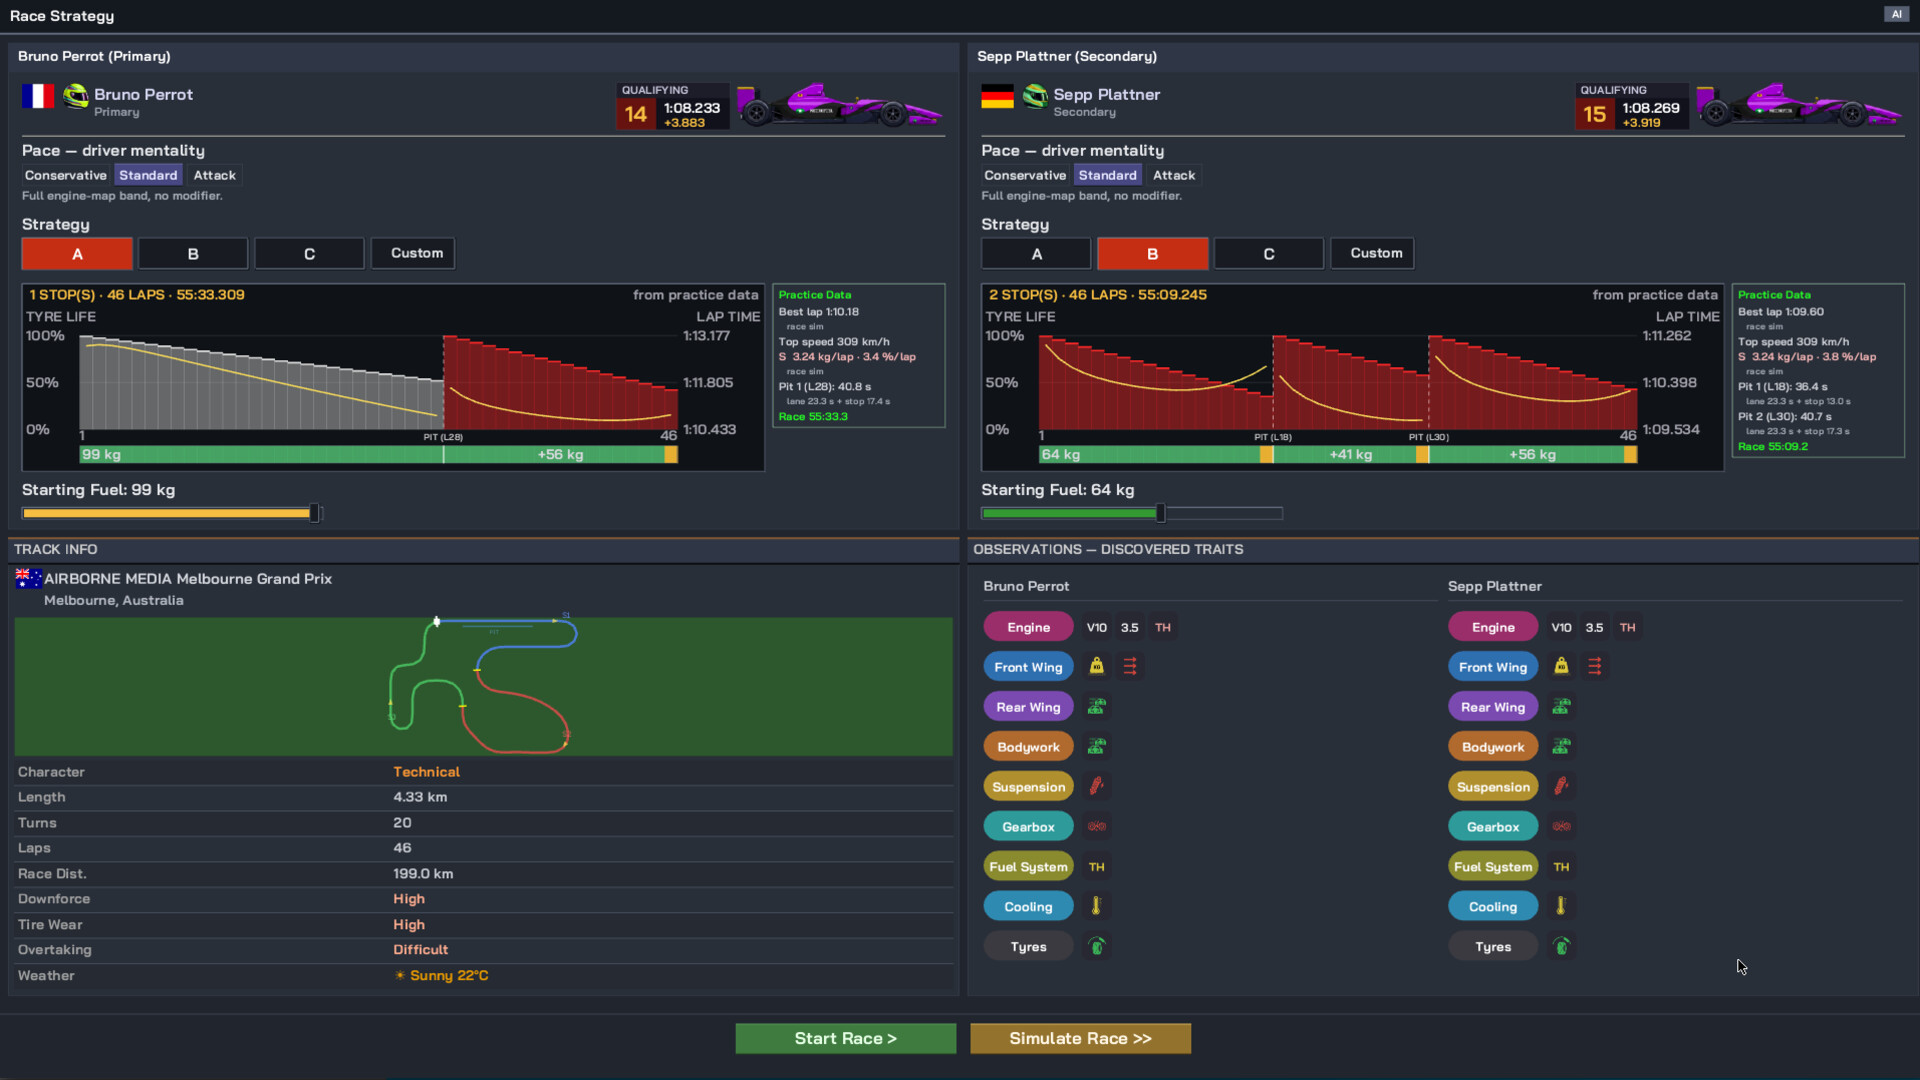
Task: Click Sepp Plattner's Bodywork trait icon
Action: tap(1561, 746)
